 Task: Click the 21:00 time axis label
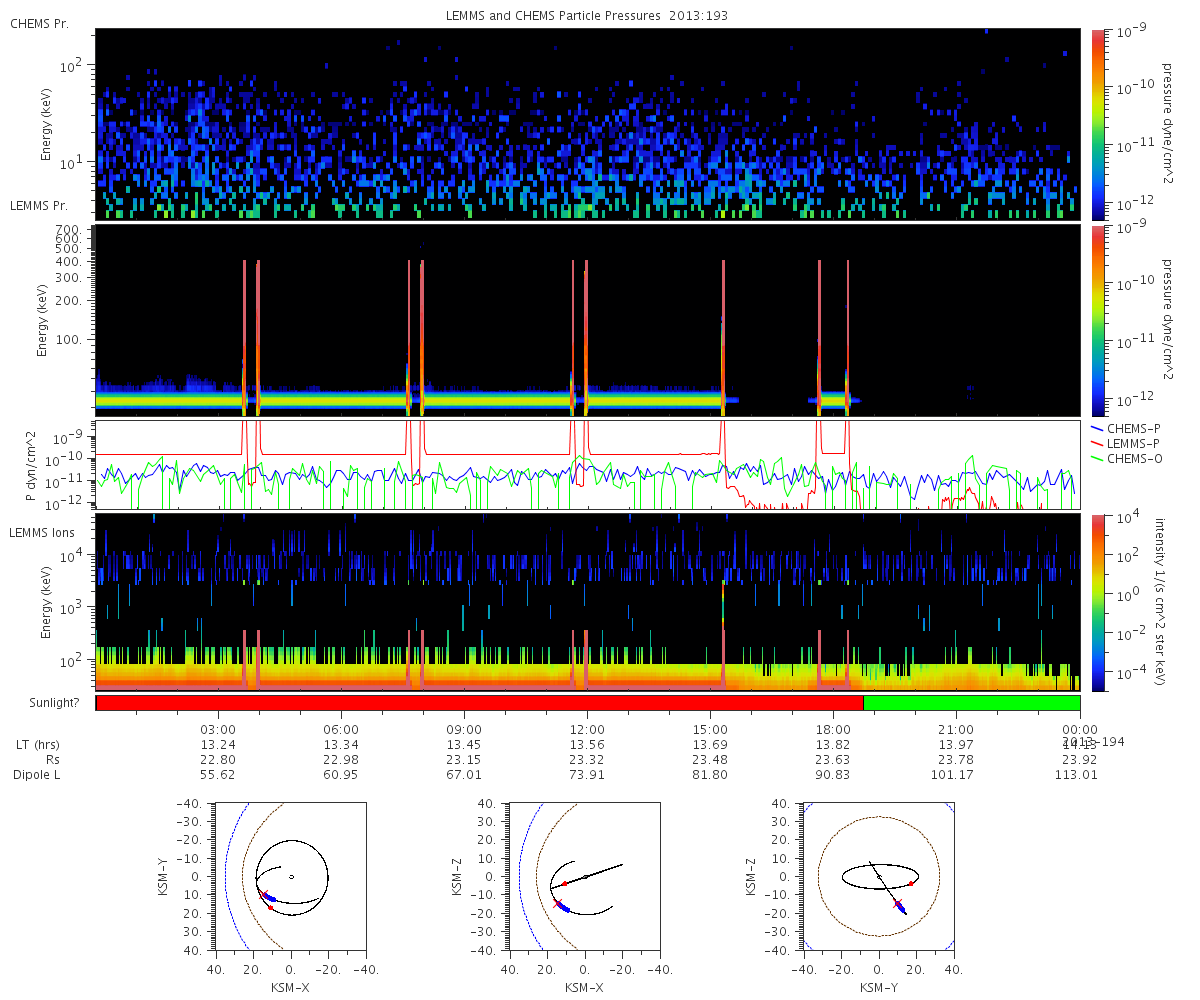(x=956, y=730)
